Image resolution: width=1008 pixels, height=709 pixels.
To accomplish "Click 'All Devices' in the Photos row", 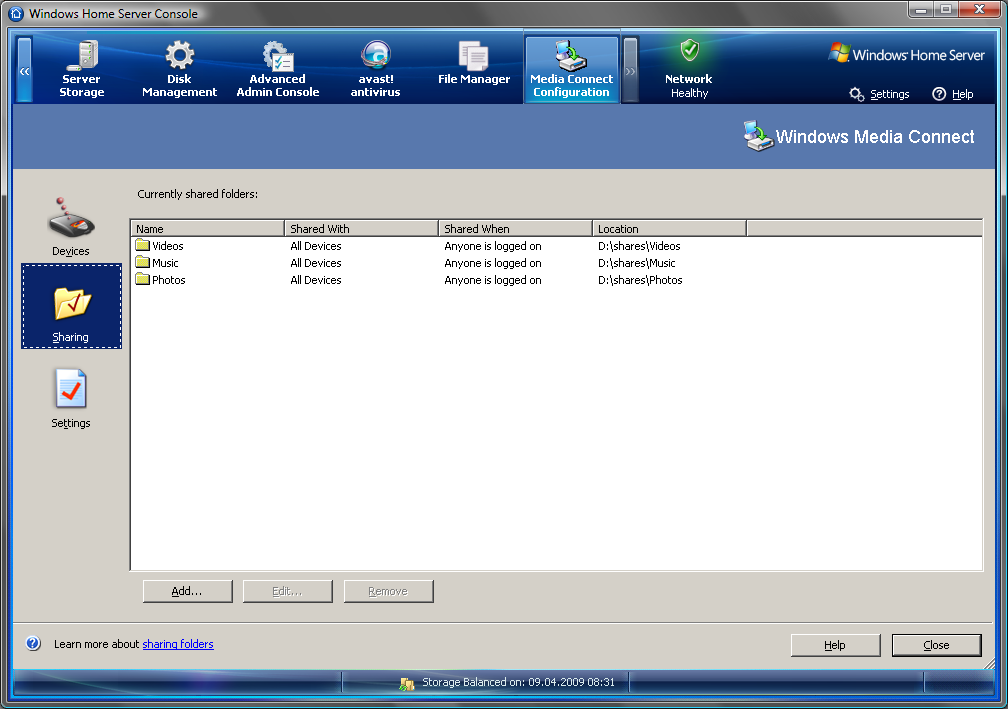I will point(316,280).
